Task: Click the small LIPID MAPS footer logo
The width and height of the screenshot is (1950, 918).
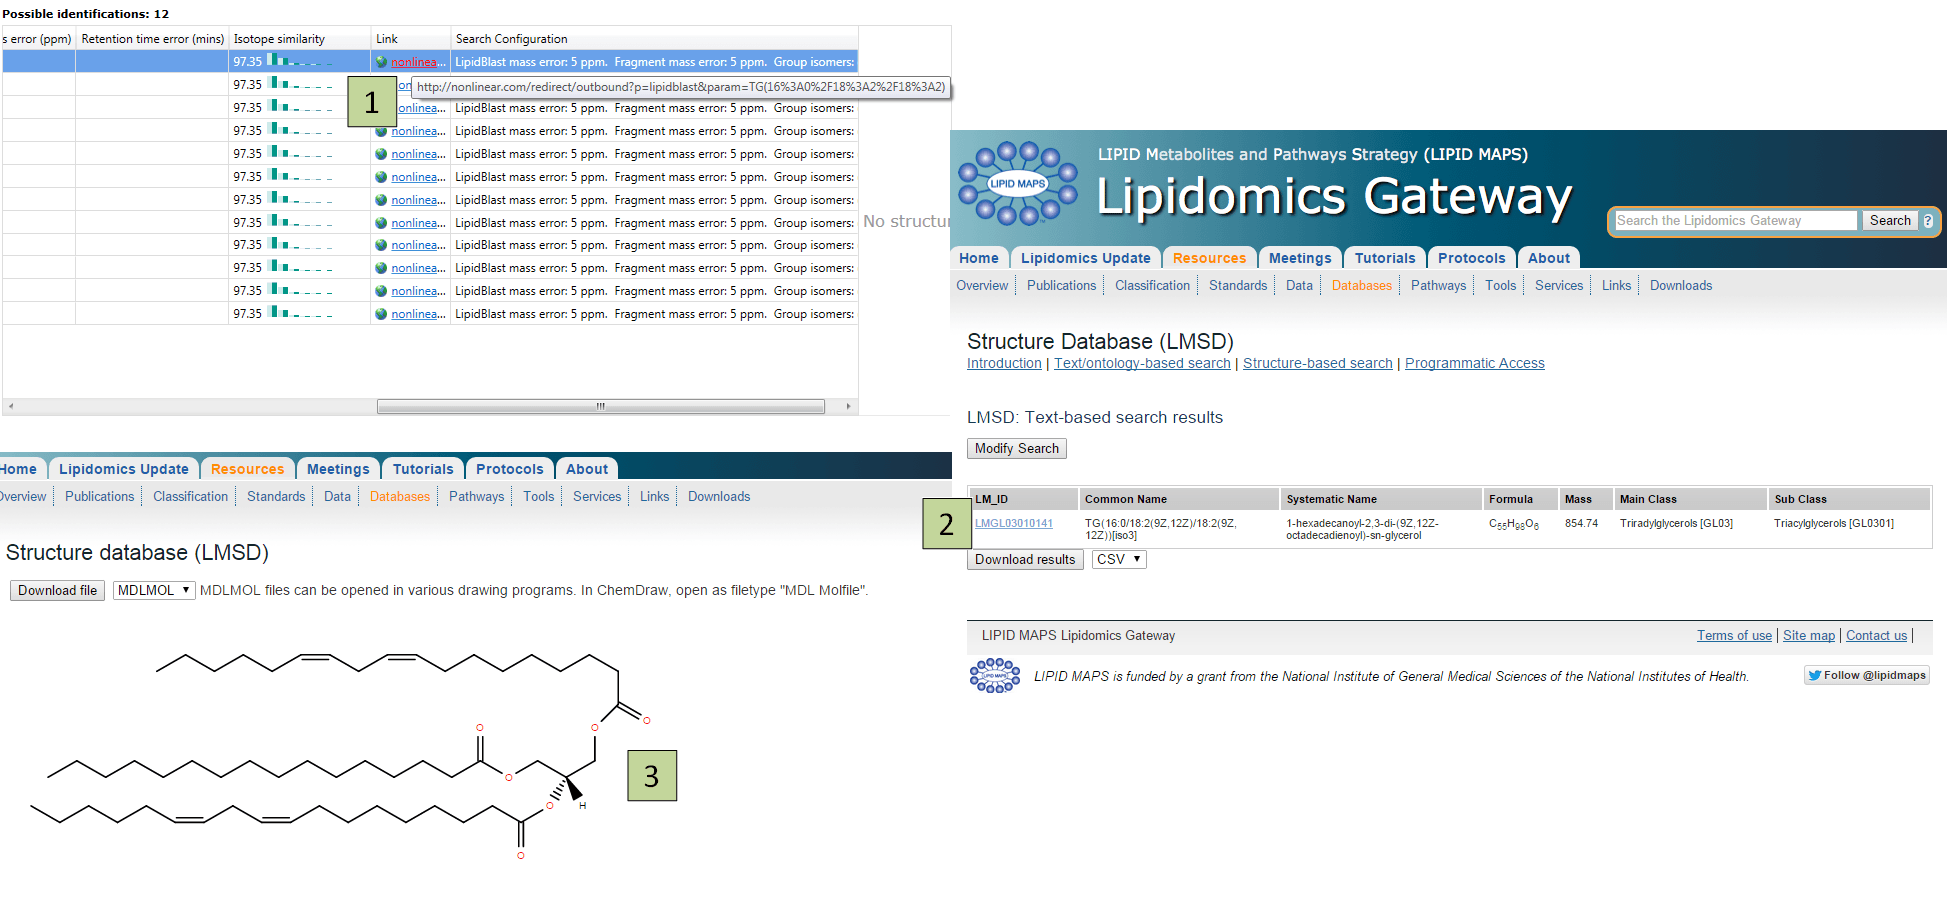Action: [x=994, y=676]
